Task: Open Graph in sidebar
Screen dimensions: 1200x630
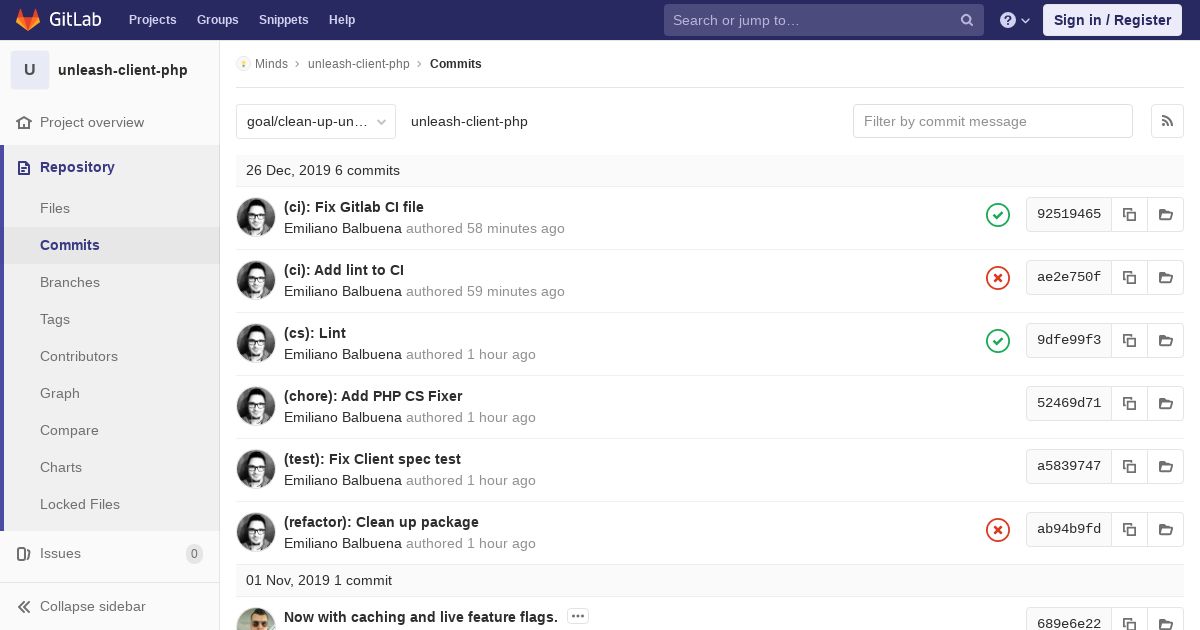Action: 60,393
